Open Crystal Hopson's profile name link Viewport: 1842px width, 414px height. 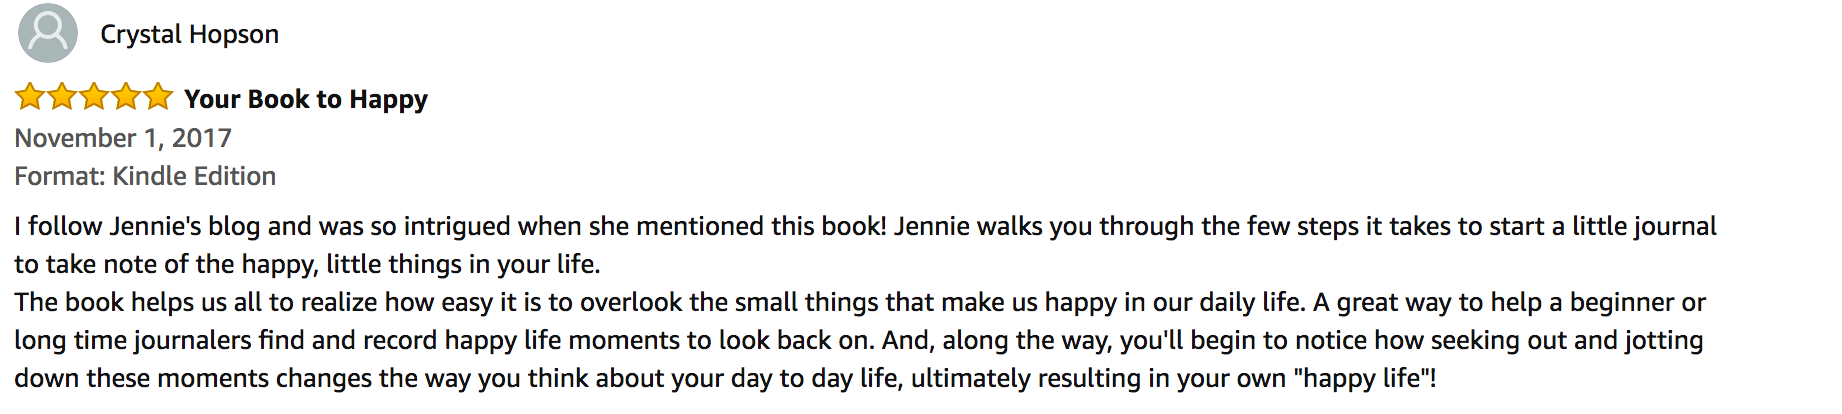190,34
